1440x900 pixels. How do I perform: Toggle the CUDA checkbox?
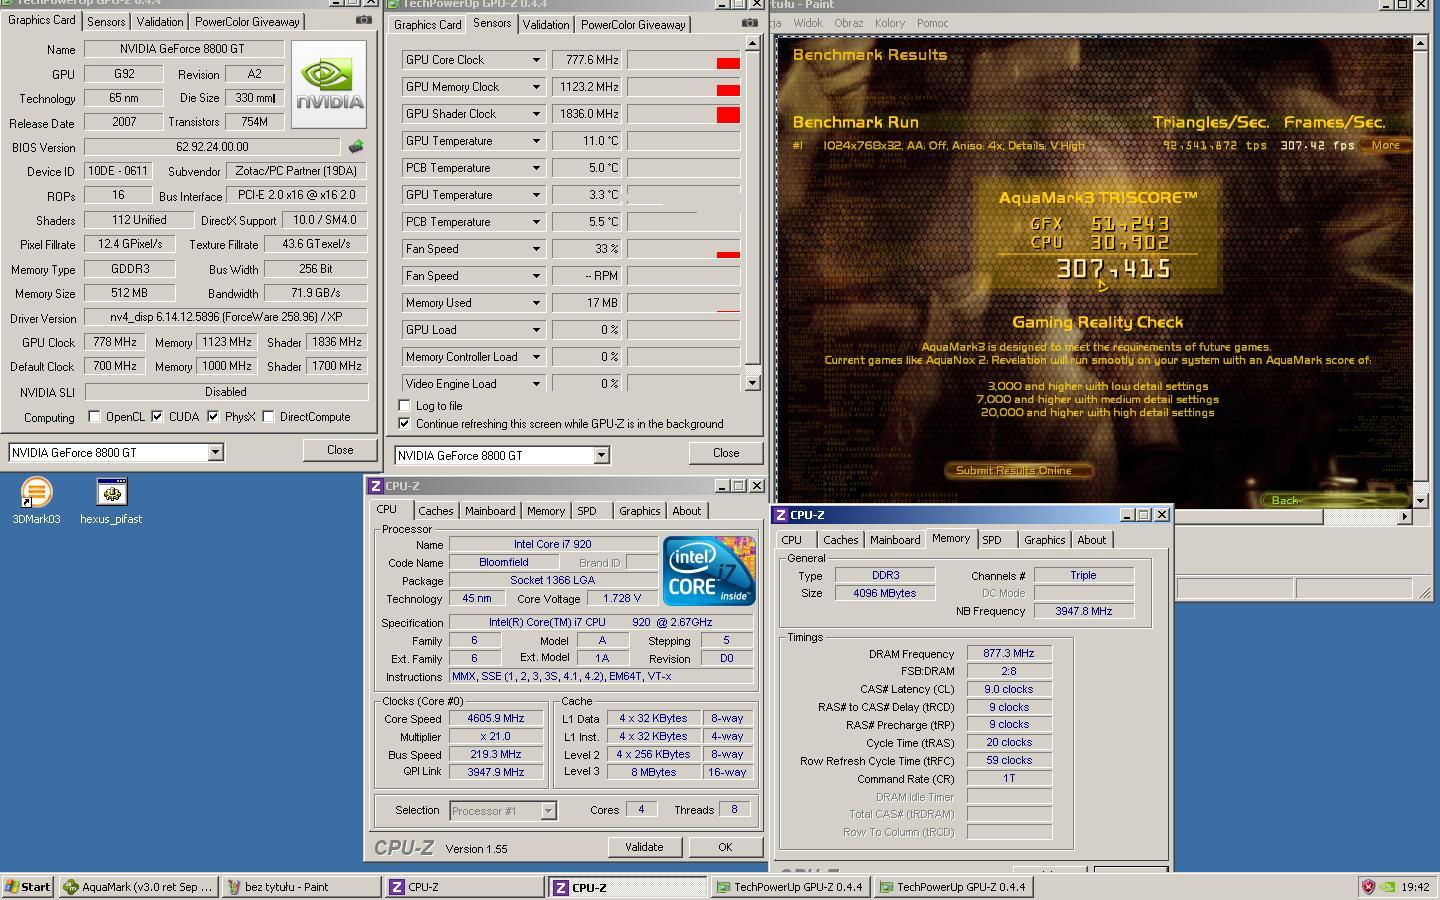tap(157, 417)
